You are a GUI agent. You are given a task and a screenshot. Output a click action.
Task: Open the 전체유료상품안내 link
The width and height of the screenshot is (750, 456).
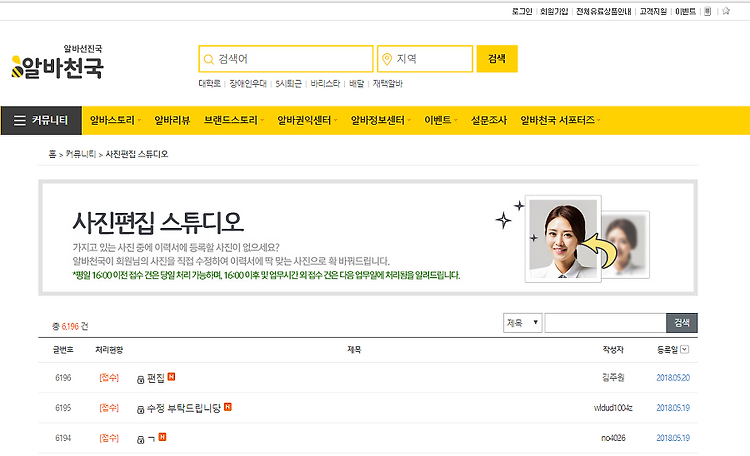[604, 11]
